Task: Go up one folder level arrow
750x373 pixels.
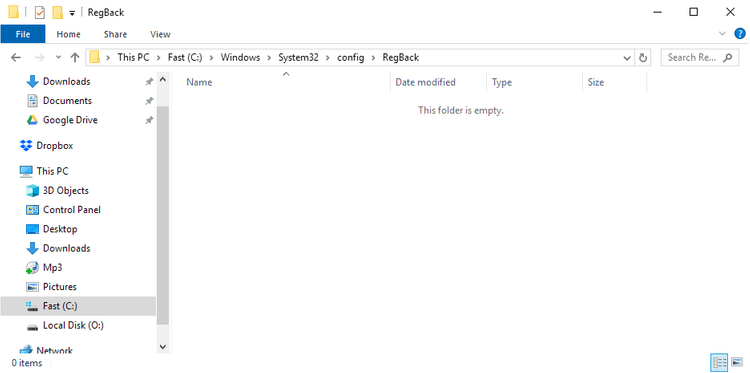Action: [75, 57]
